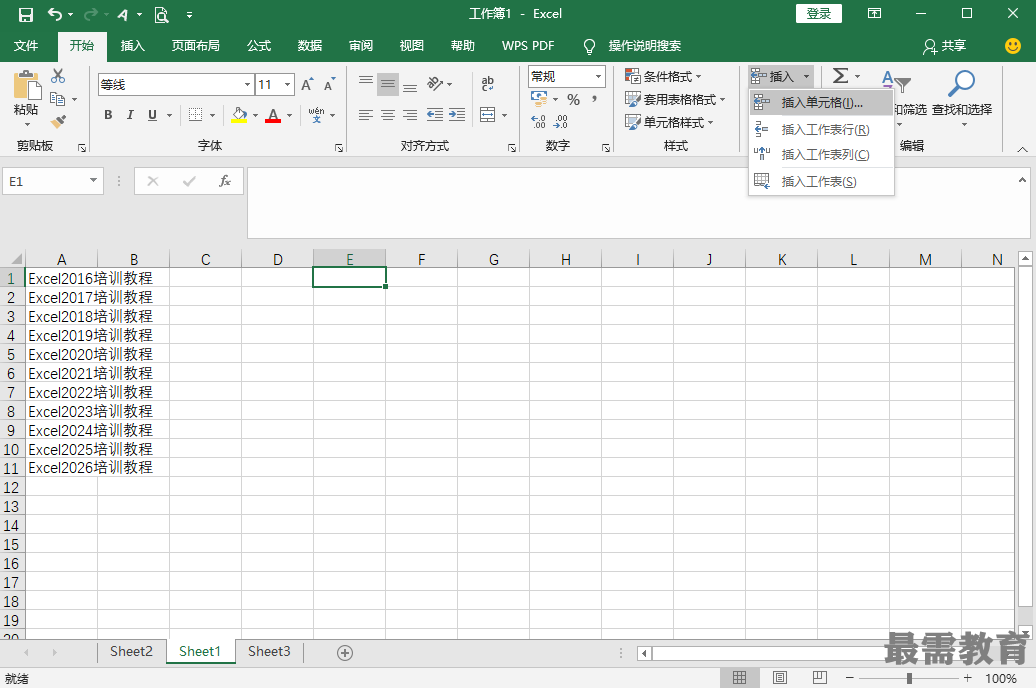Toggle align text left
Screen dimensions: 1036x688
366,115
